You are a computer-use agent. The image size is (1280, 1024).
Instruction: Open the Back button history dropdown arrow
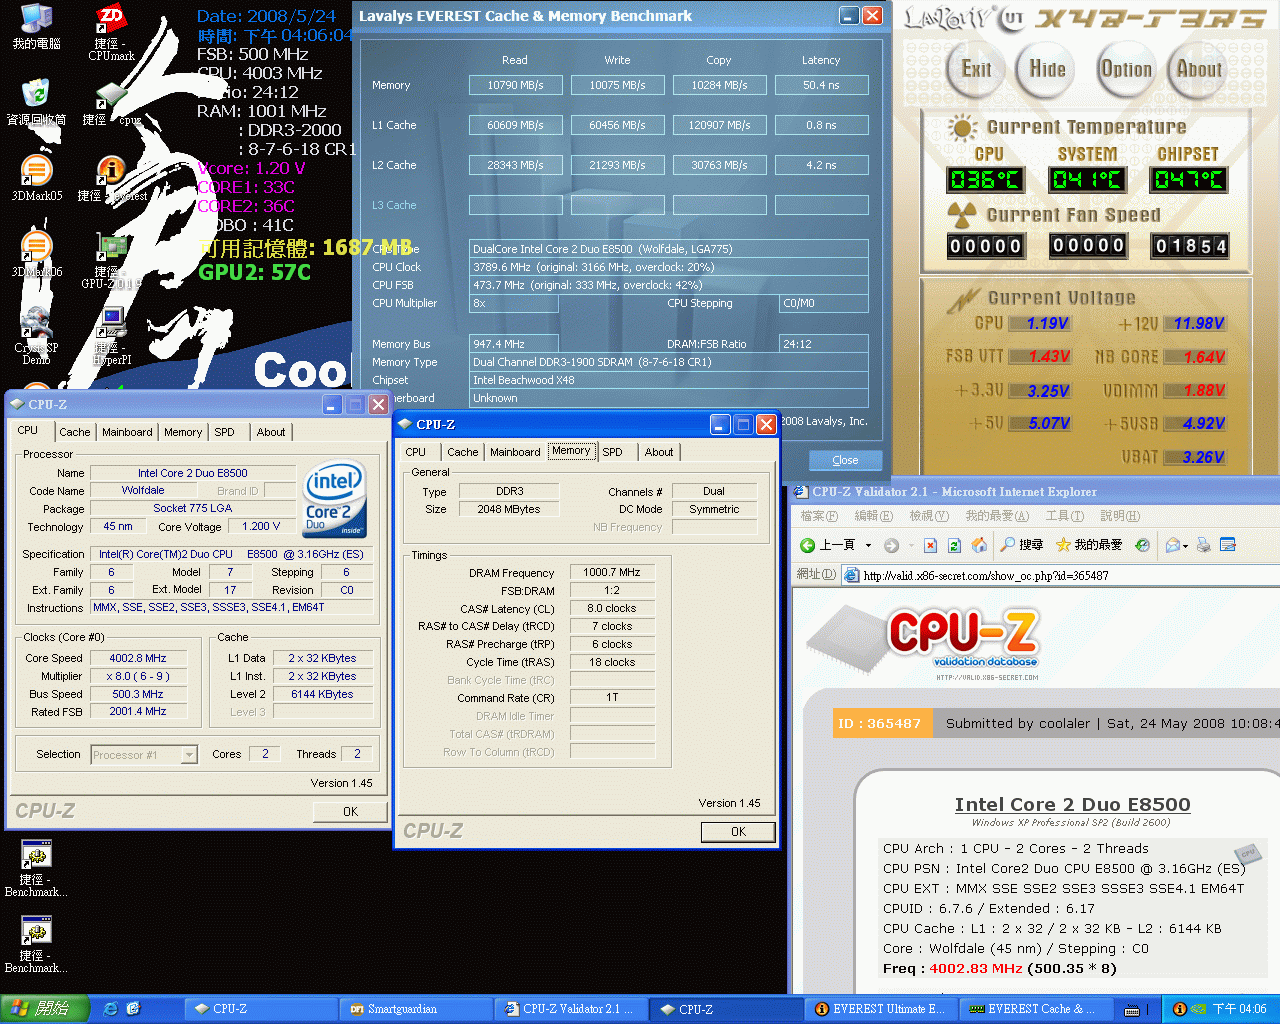pos(868,545)
